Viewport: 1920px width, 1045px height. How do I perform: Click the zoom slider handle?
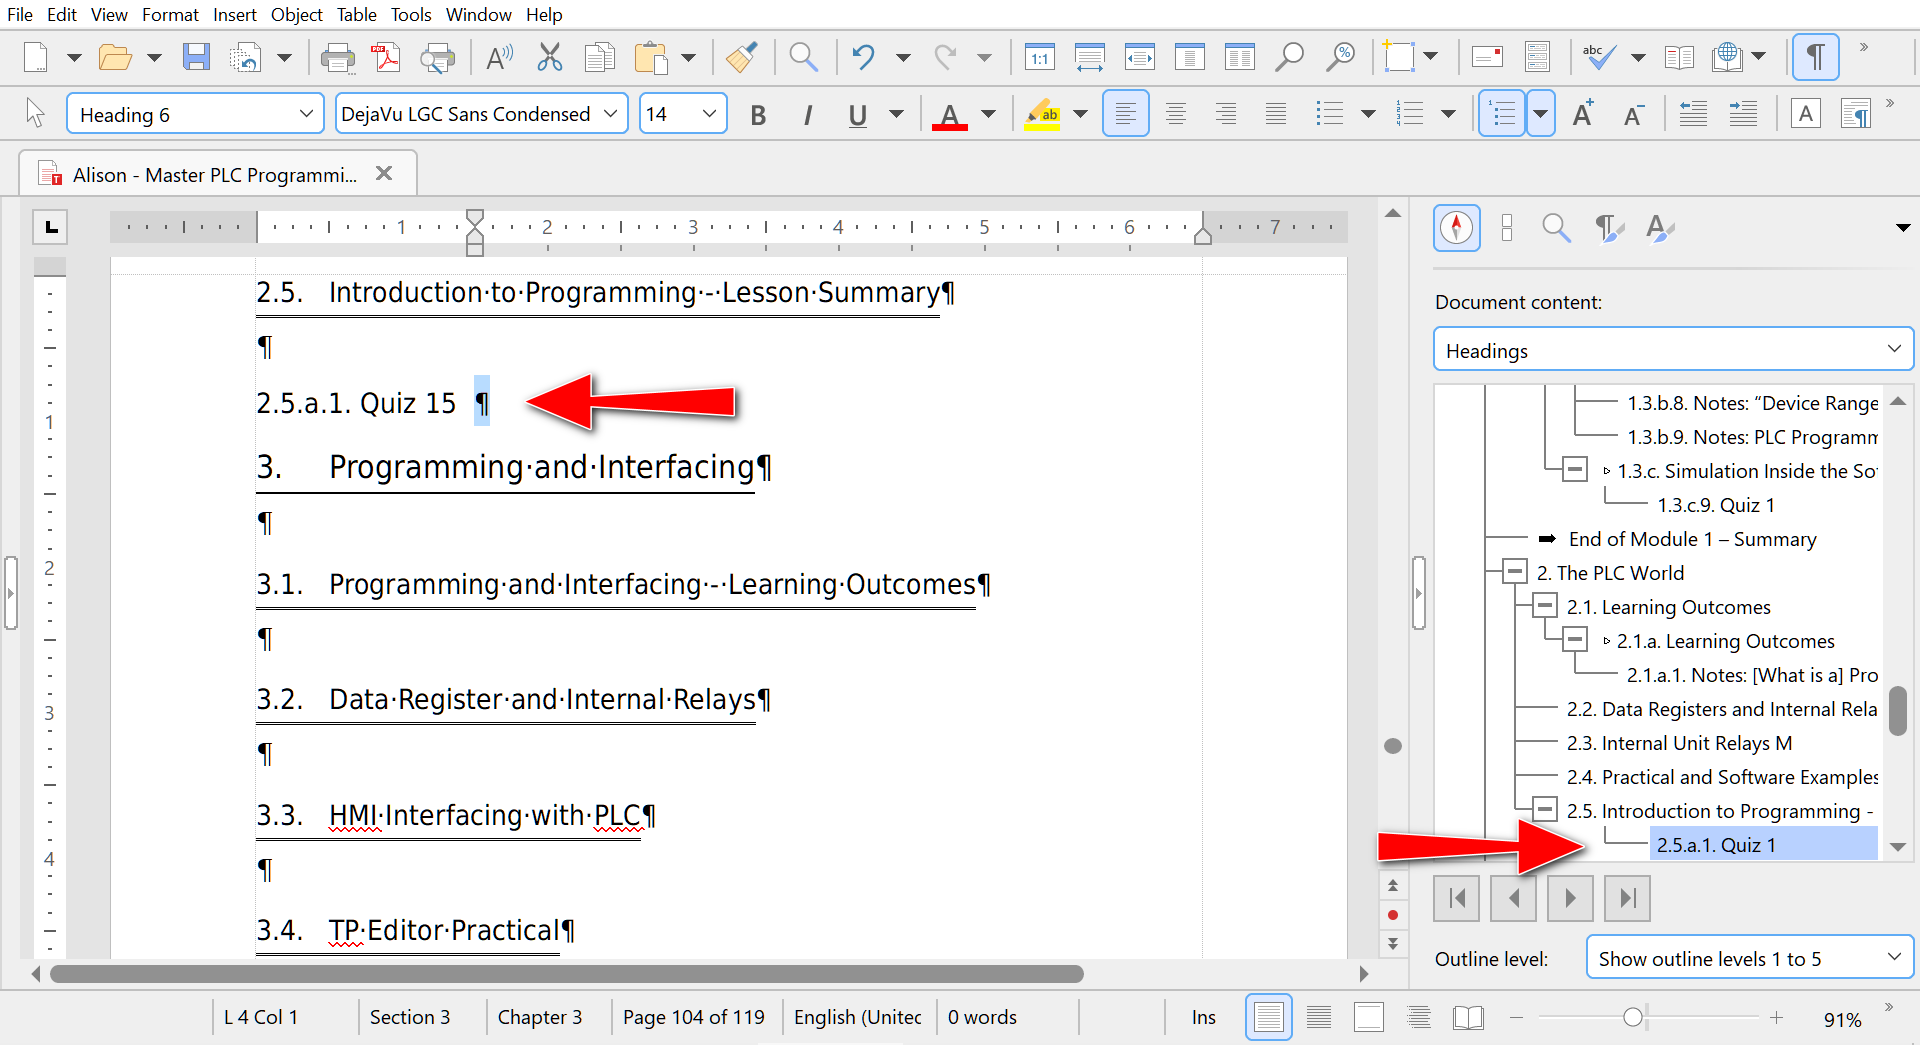point(1632,1017)
